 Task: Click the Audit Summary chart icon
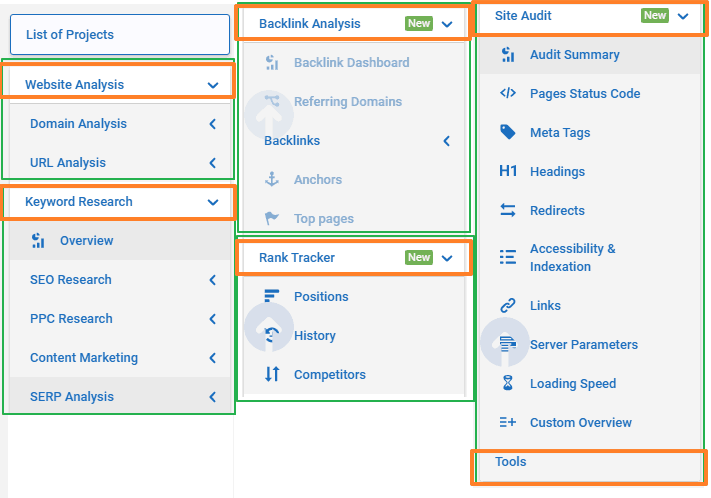coord(508,55)
